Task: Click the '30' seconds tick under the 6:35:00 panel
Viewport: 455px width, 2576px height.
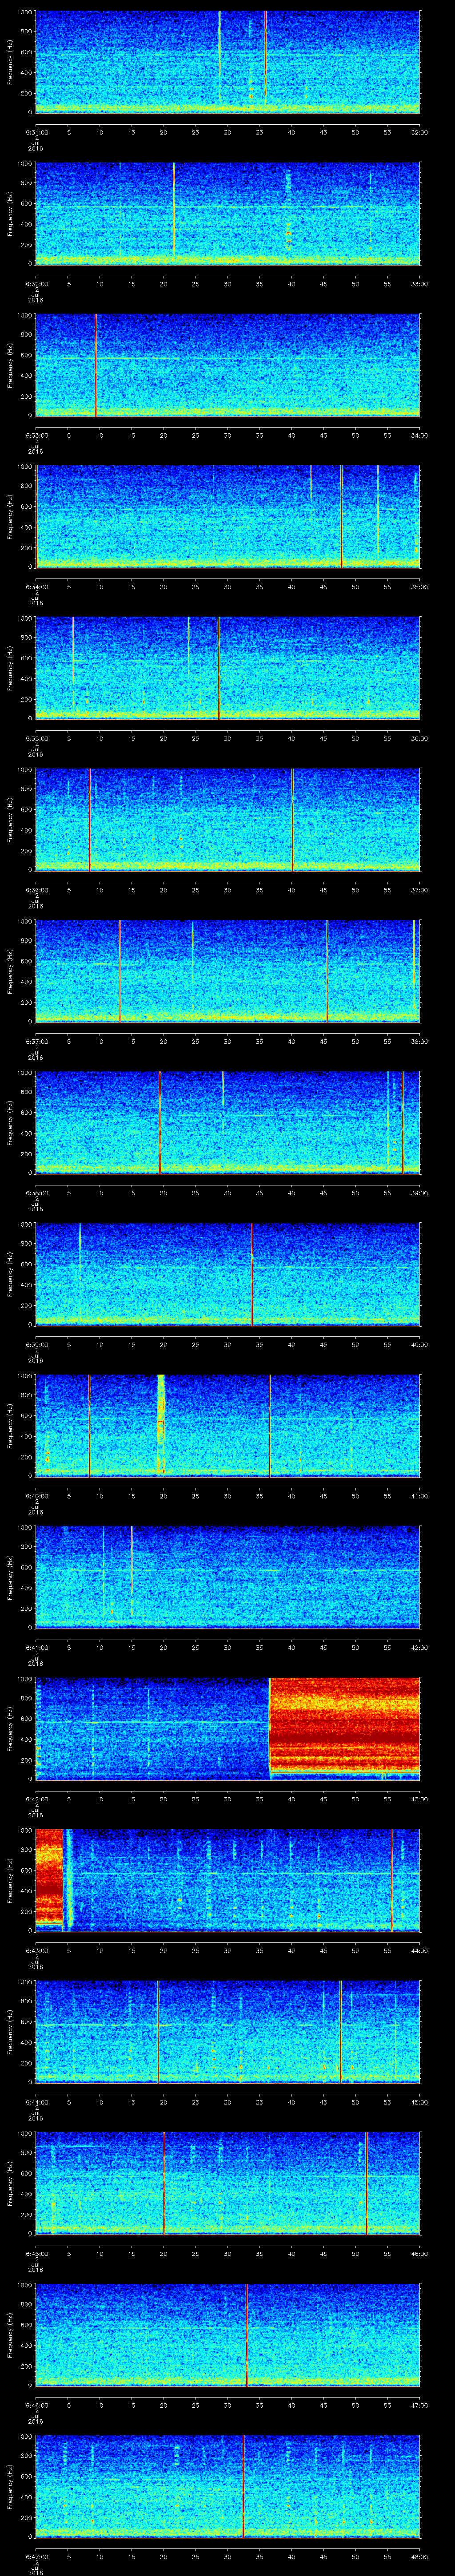Action: (228, 738)
